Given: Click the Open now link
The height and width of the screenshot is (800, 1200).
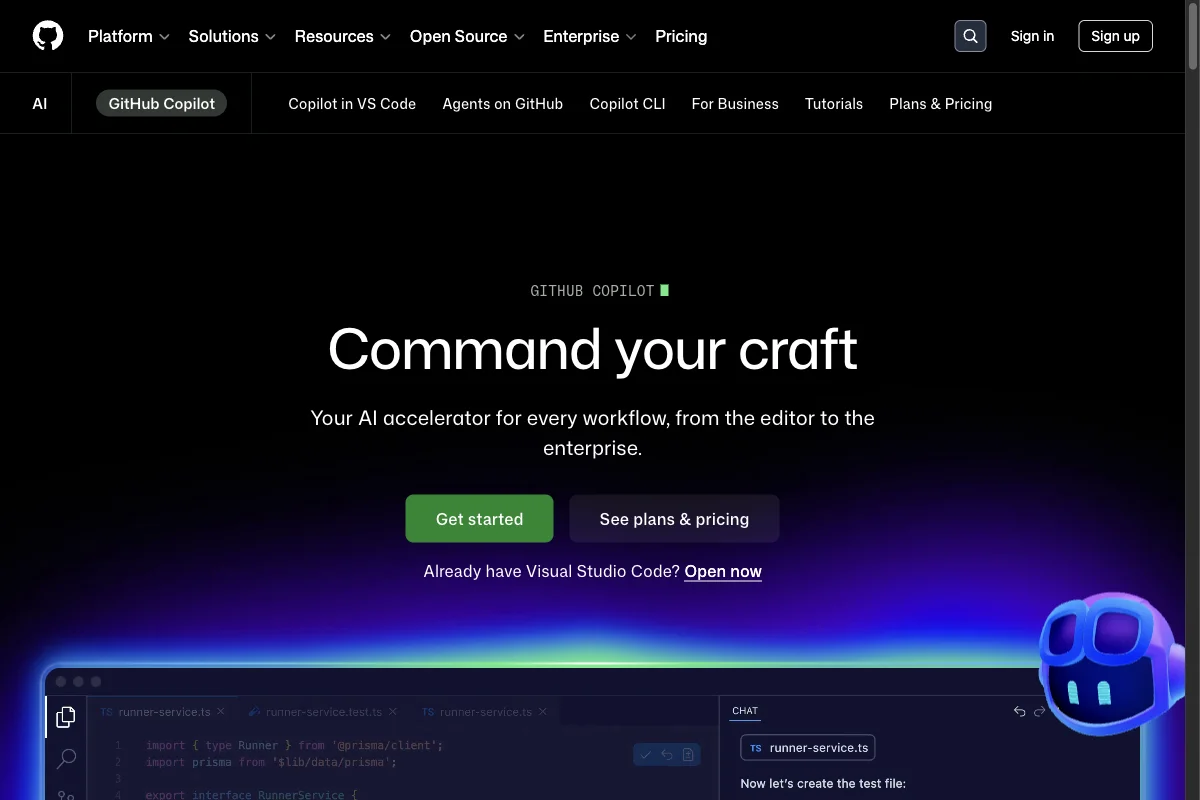Looking at the screenshot, I should click(x=723, y=571).
